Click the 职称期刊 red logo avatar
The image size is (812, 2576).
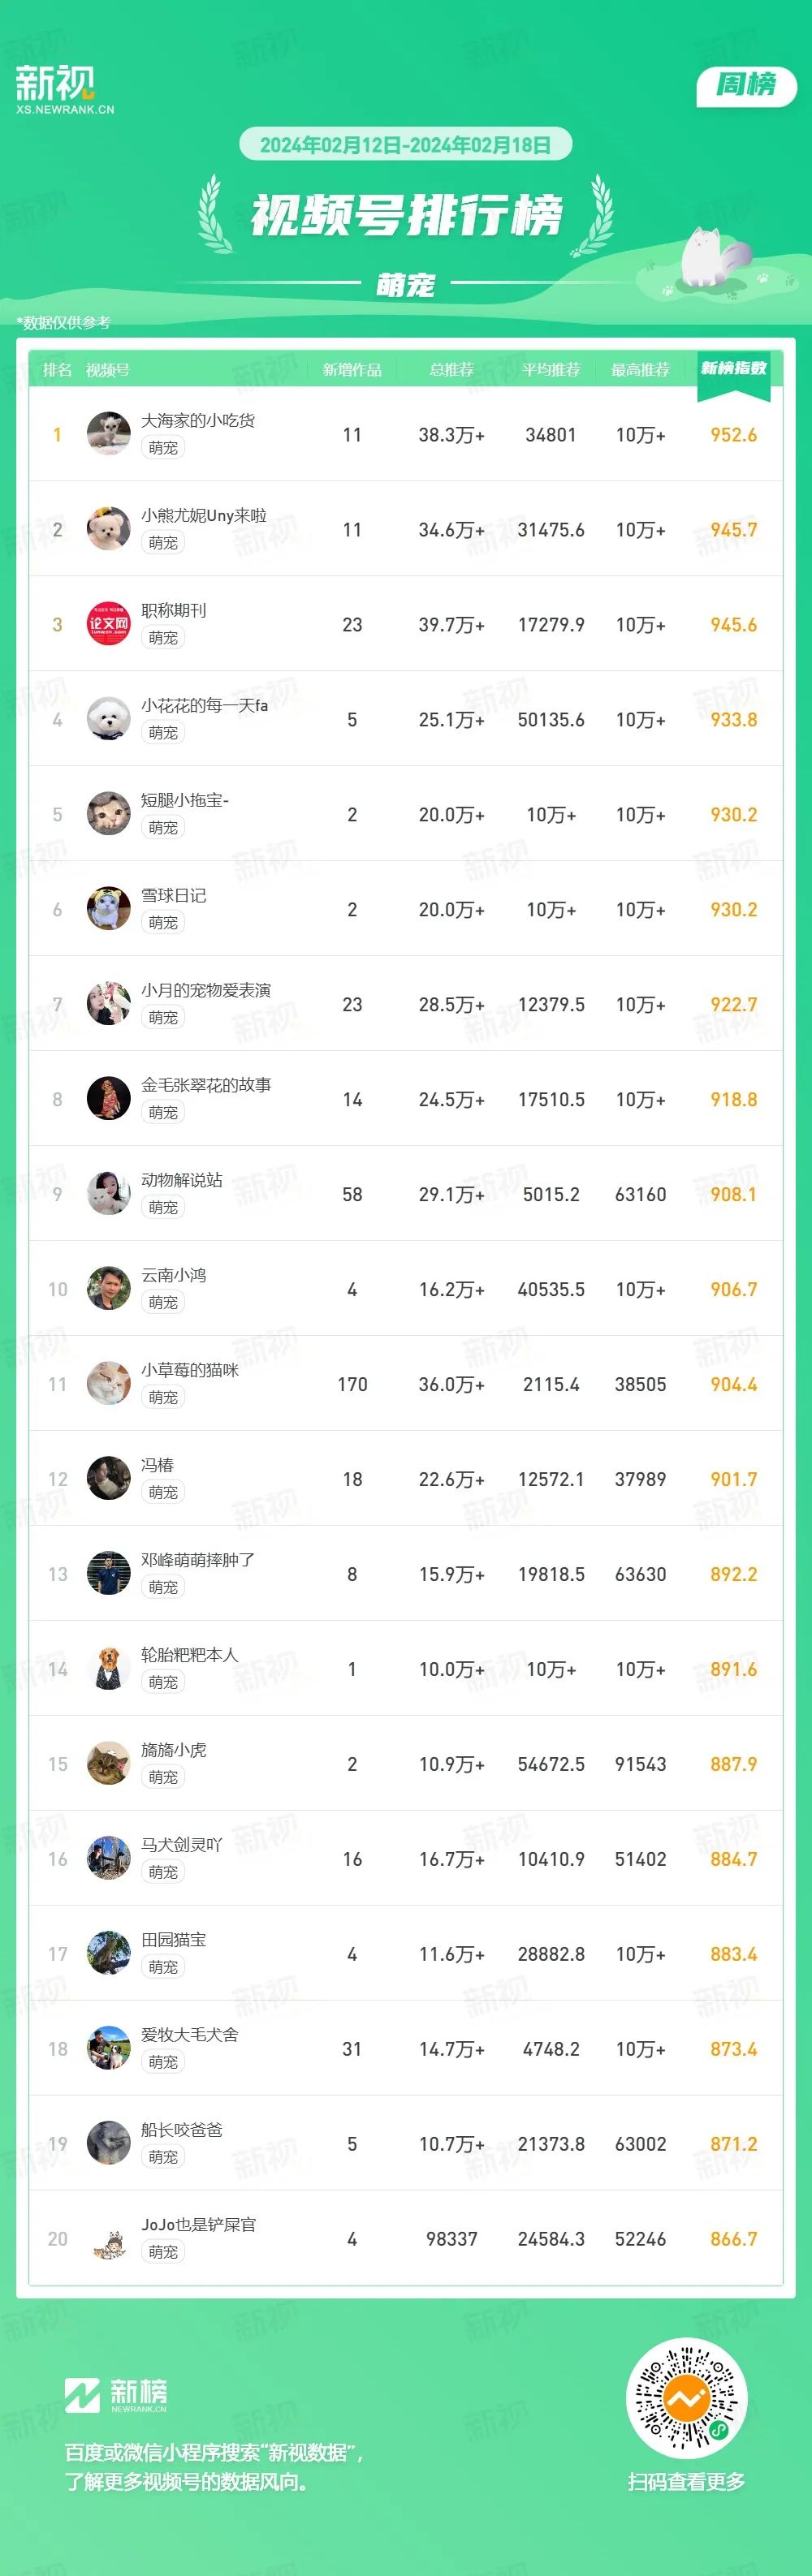tap(108, 624)
